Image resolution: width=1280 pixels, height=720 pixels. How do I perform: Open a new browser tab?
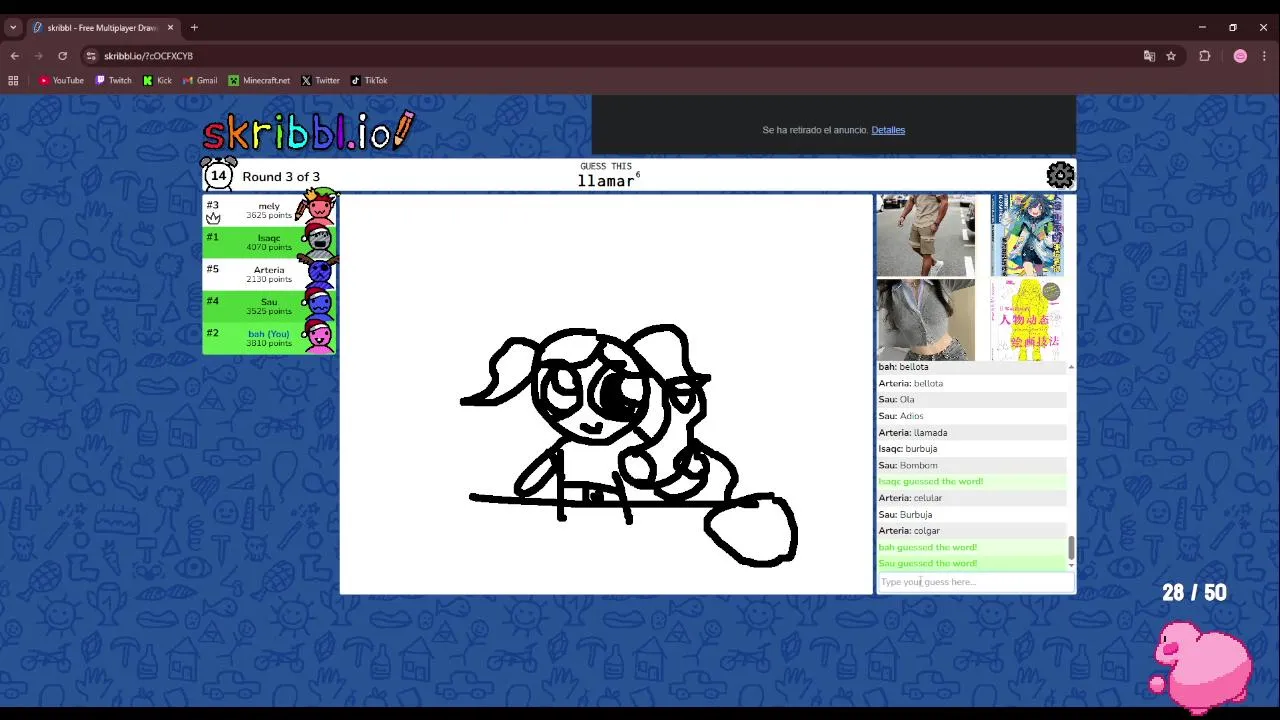point(194,28)
